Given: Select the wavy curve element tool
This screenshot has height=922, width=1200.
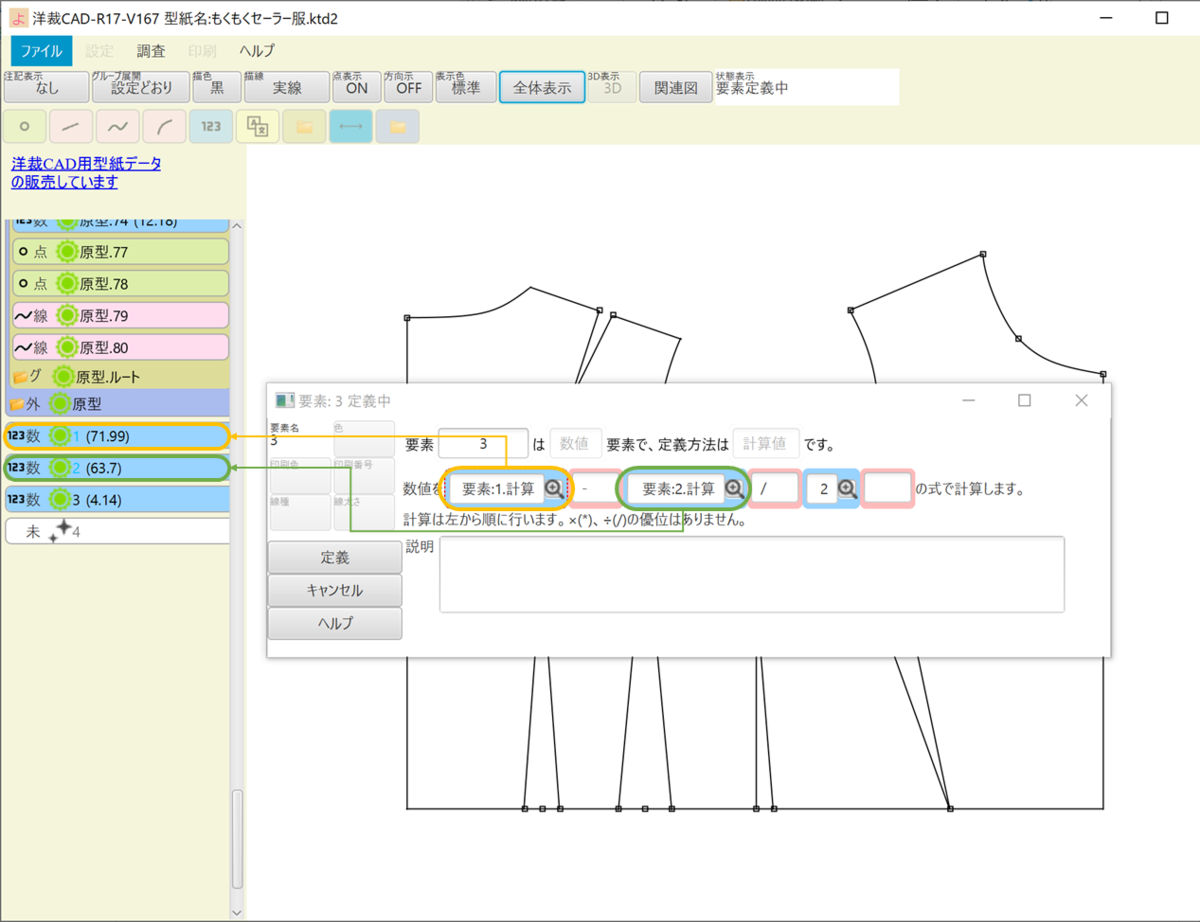Looking at the screenshot, I should (118, 127).
